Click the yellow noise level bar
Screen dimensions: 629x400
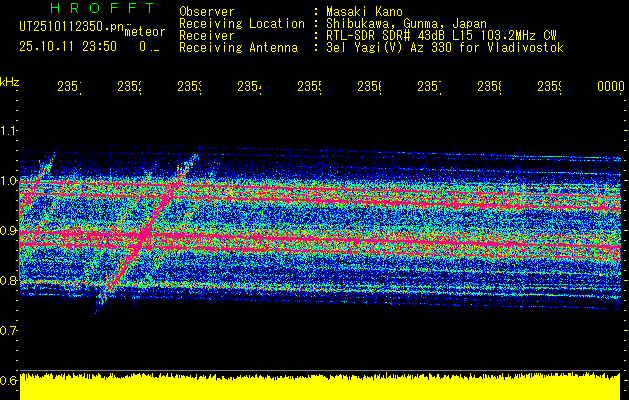point(320,387)
